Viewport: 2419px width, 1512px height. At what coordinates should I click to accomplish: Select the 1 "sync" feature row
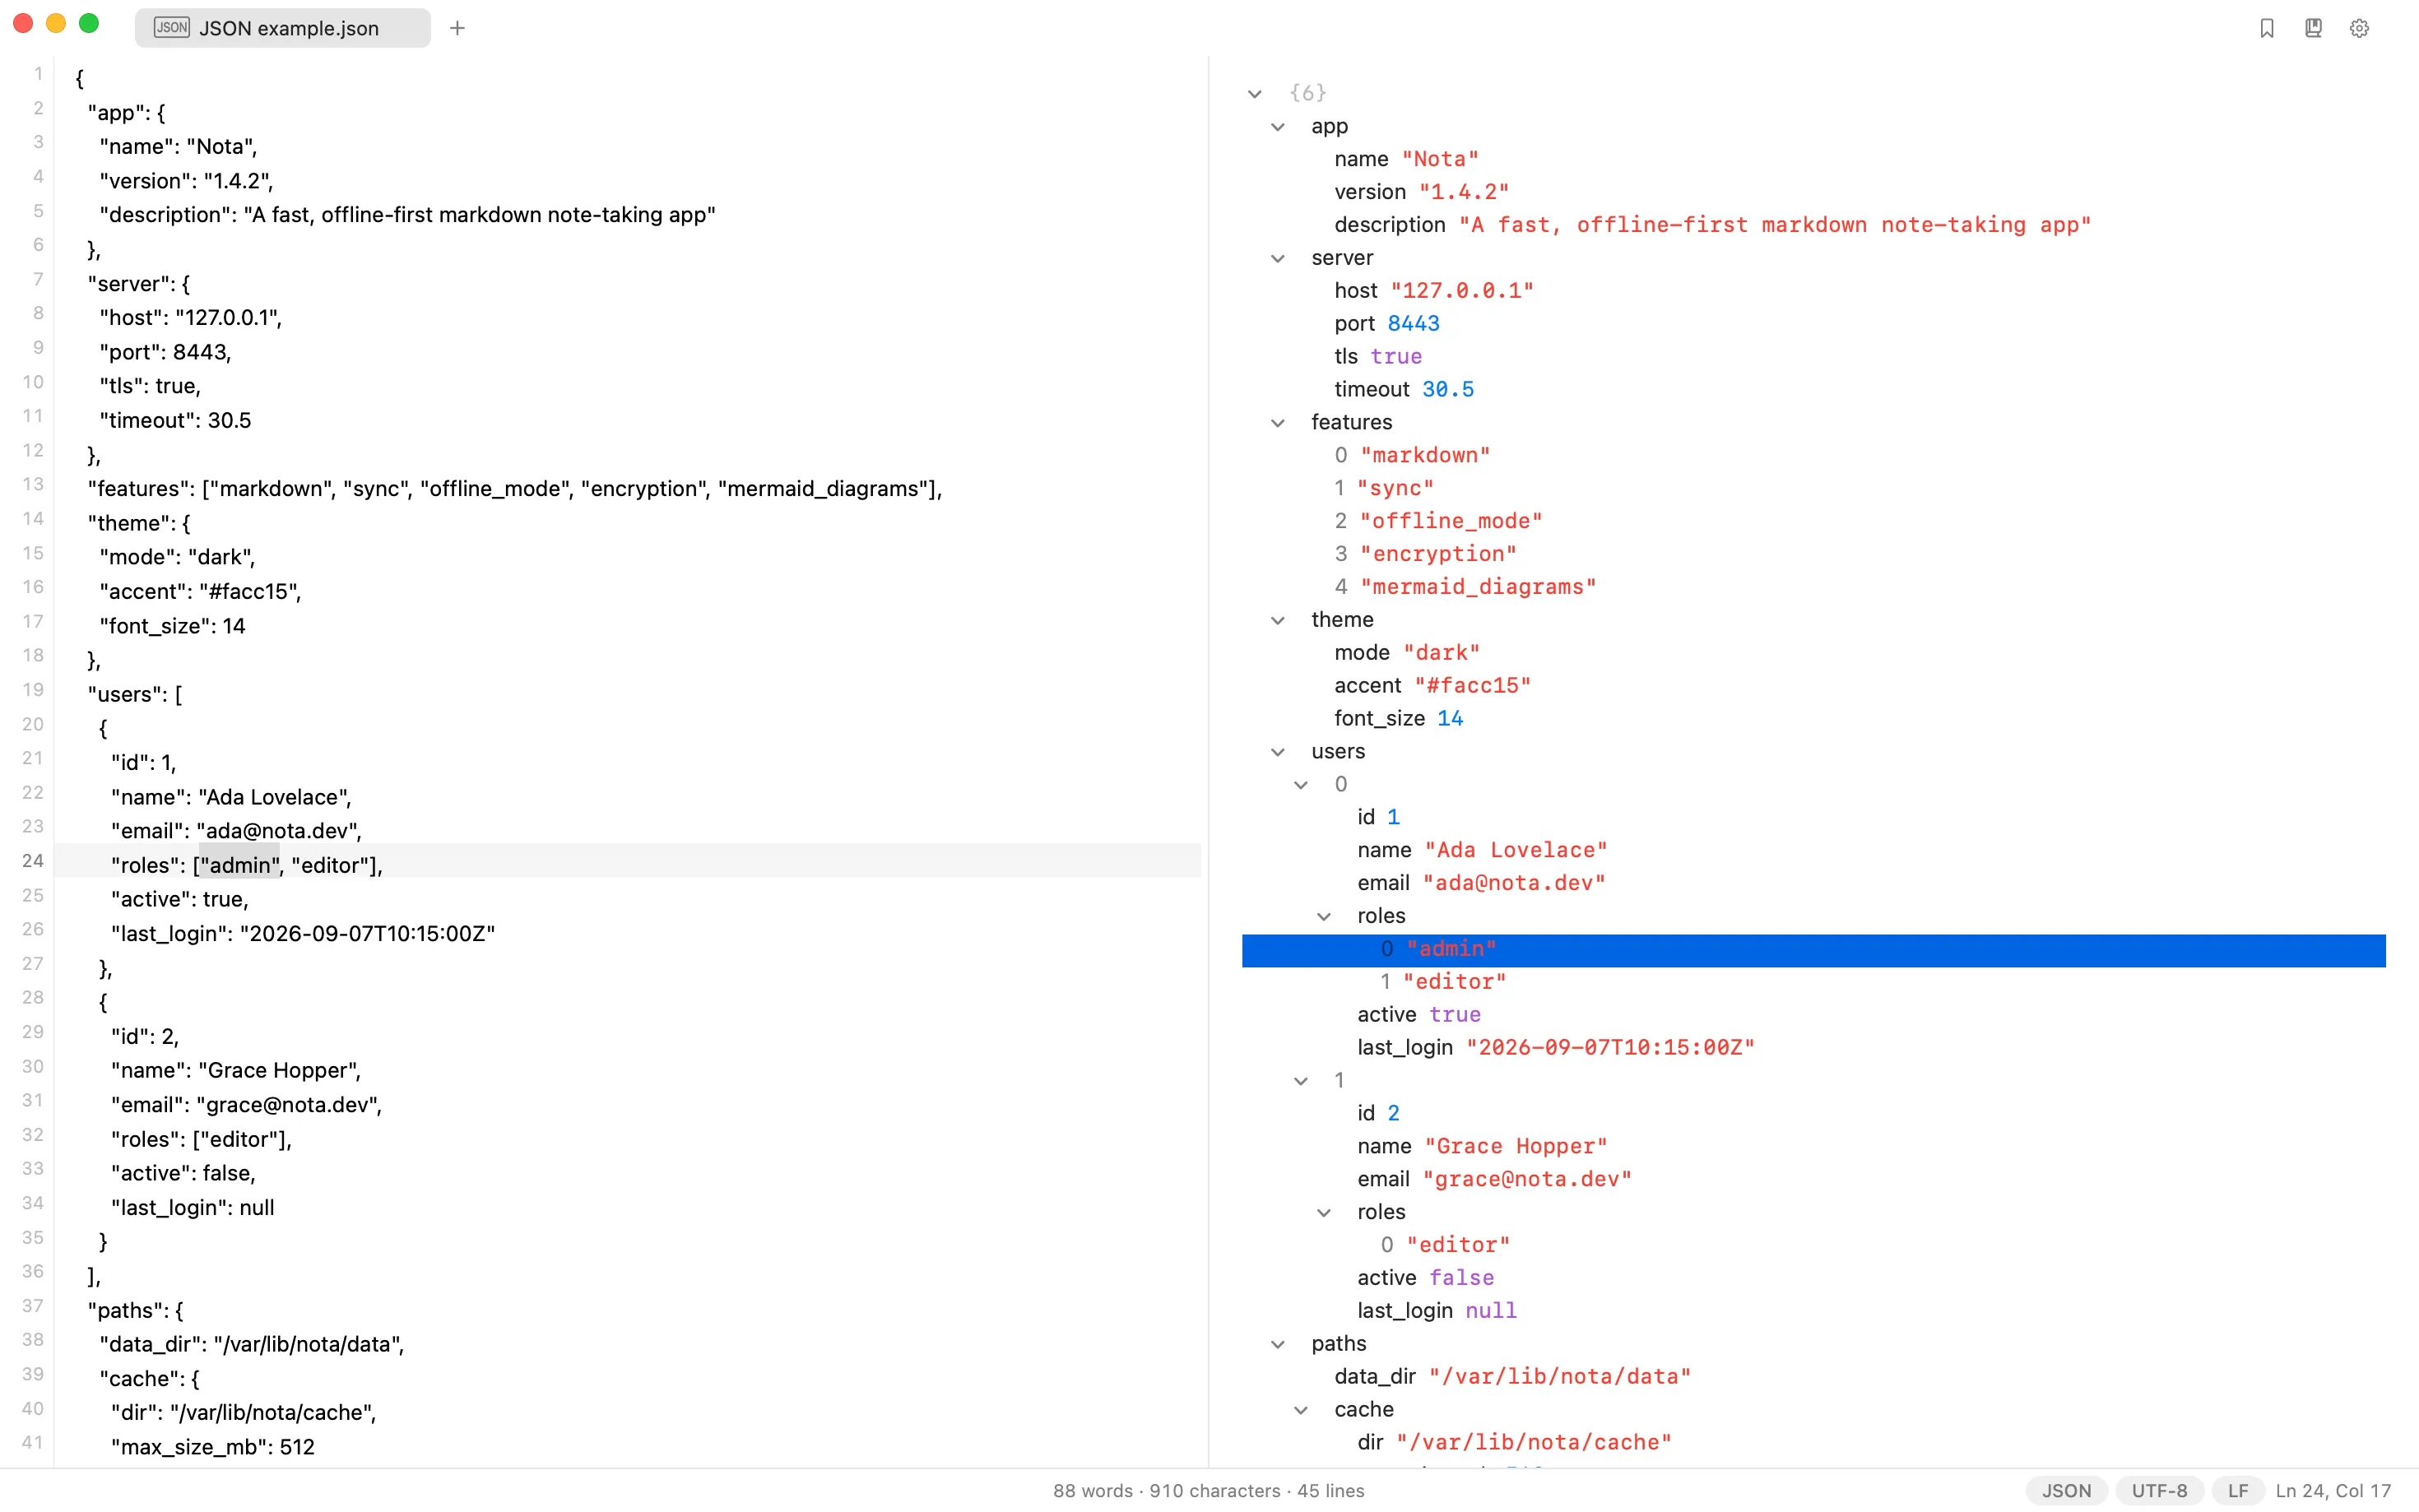click(x=1813, y=489)
